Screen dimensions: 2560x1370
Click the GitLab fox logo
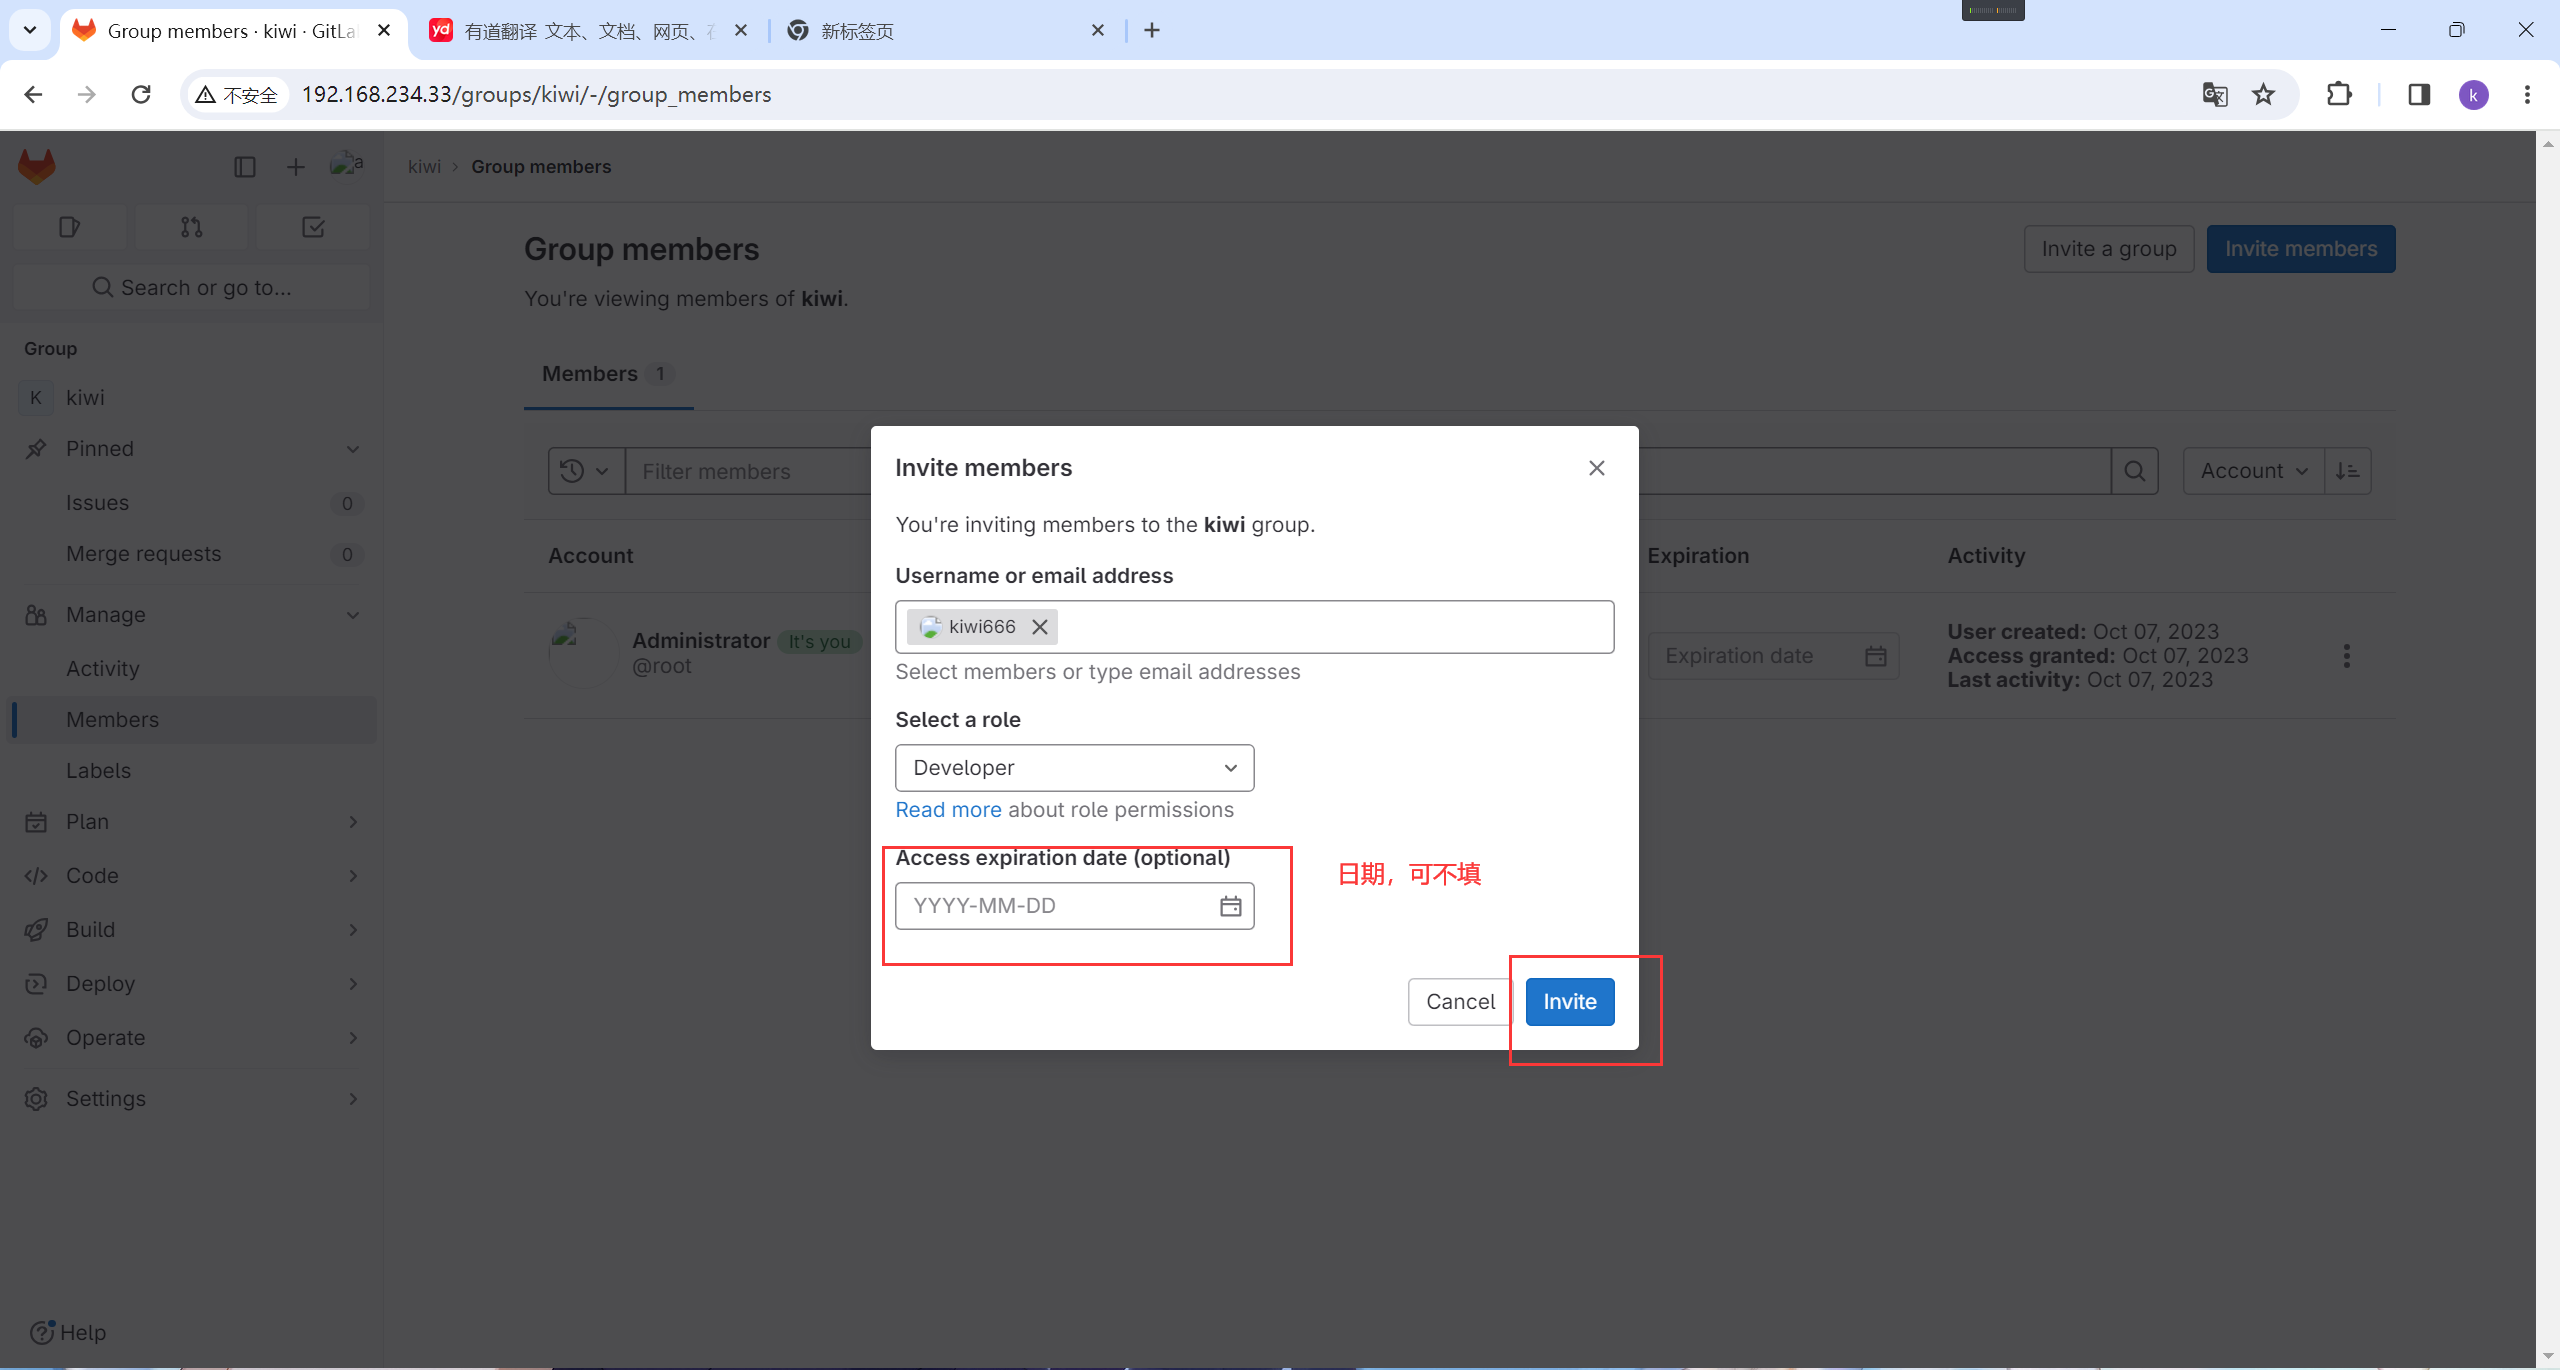pyautogui.click(x=37, y=166)
